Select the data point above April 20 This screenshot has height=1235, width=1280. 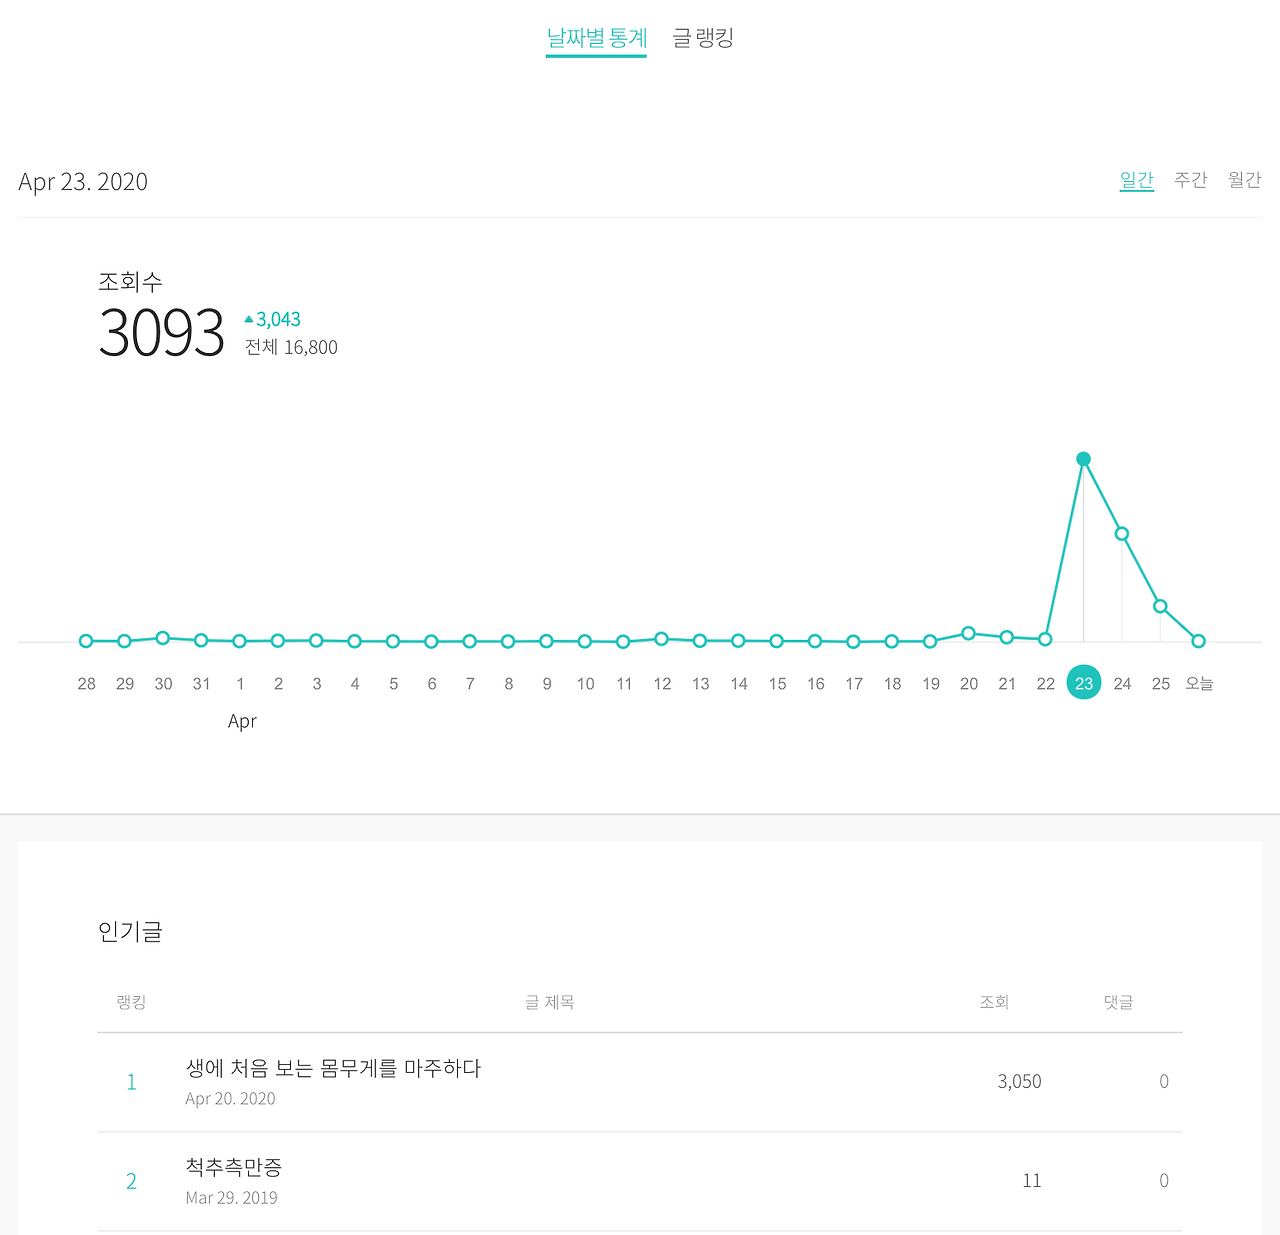pyautogui.click(x=968, y=632)
